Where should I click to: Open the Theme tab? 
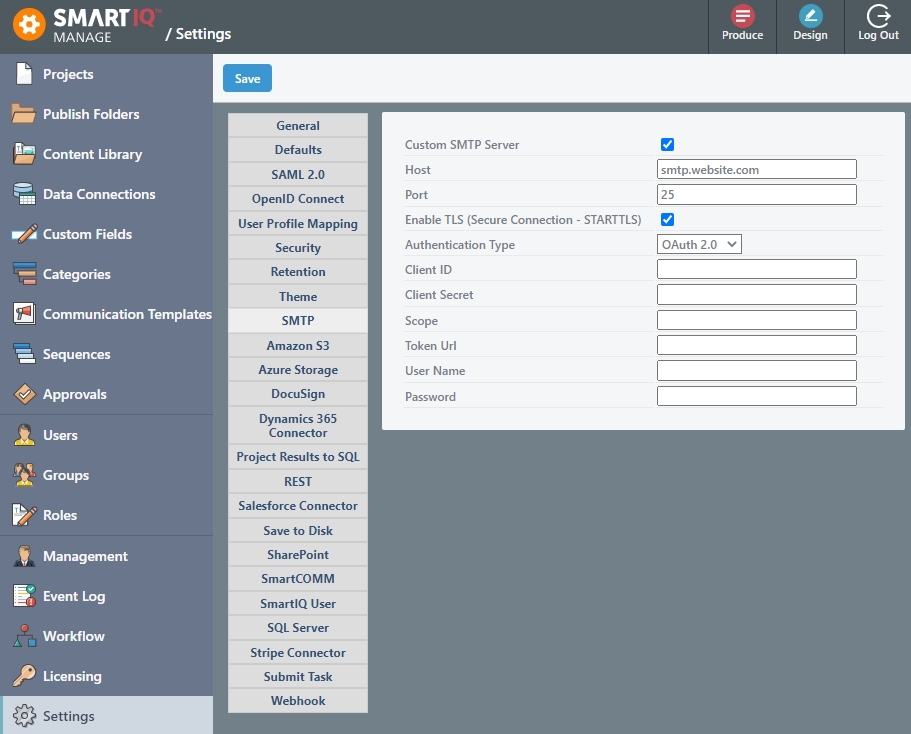298,296
